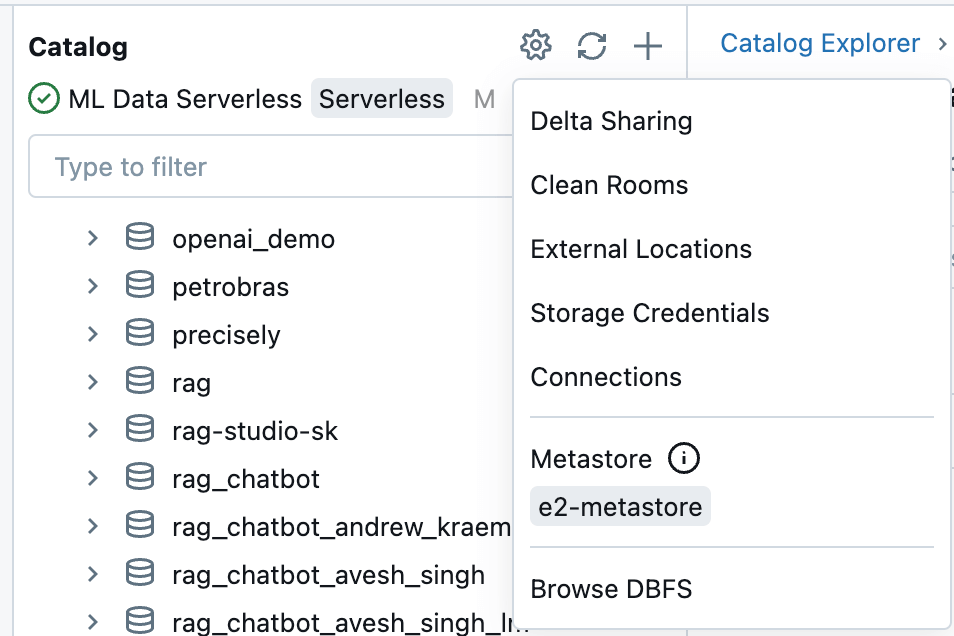Open Delta Sharing from the menu

point(611,121)
